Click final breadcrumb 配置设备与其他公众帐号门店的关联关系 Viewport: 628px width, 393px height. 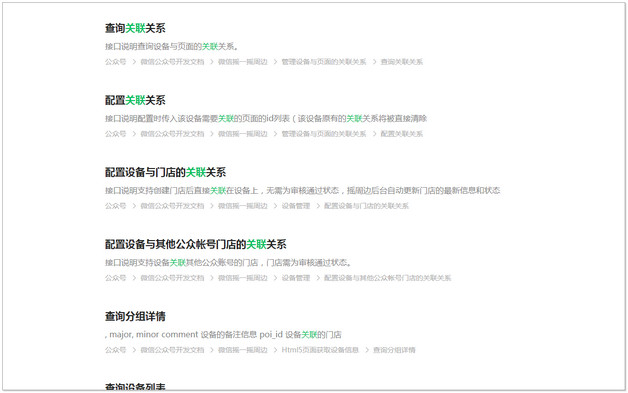pos(387,278)
